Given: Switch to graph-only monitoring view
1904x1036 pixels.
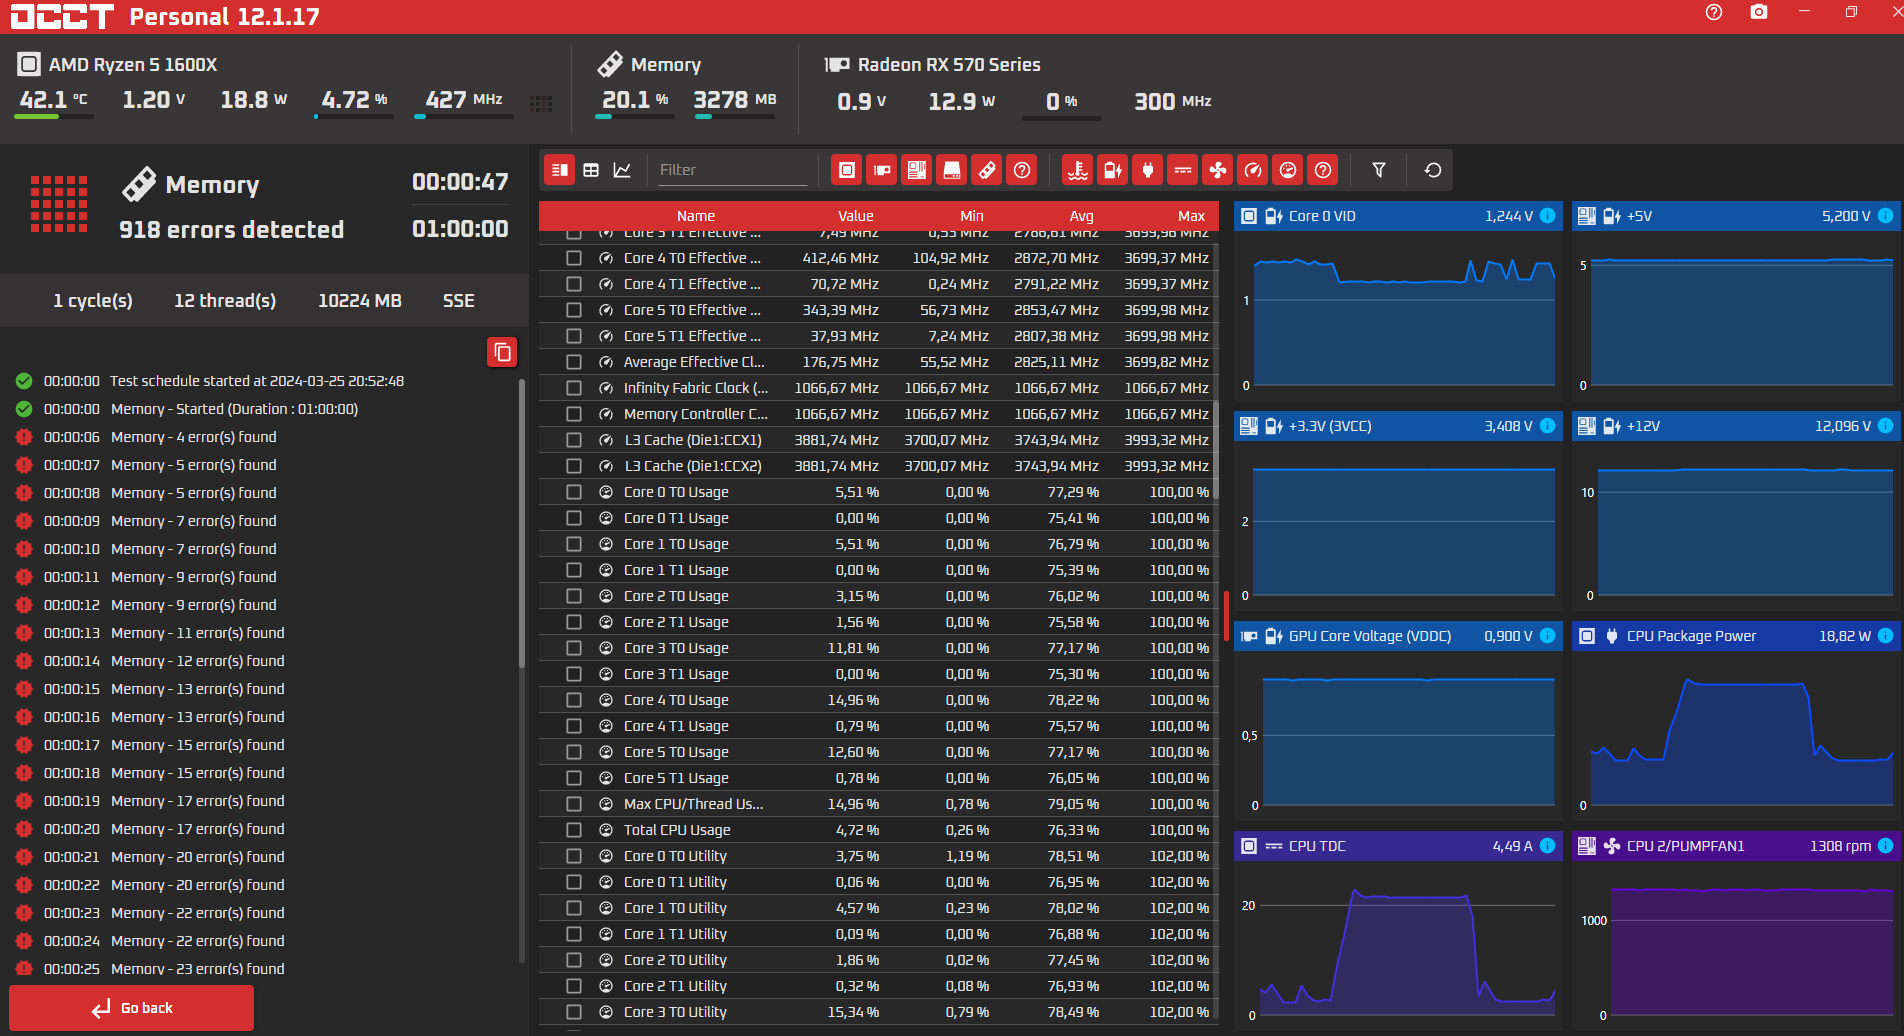Looking at the screenshot, I should (x=622, y=170).
